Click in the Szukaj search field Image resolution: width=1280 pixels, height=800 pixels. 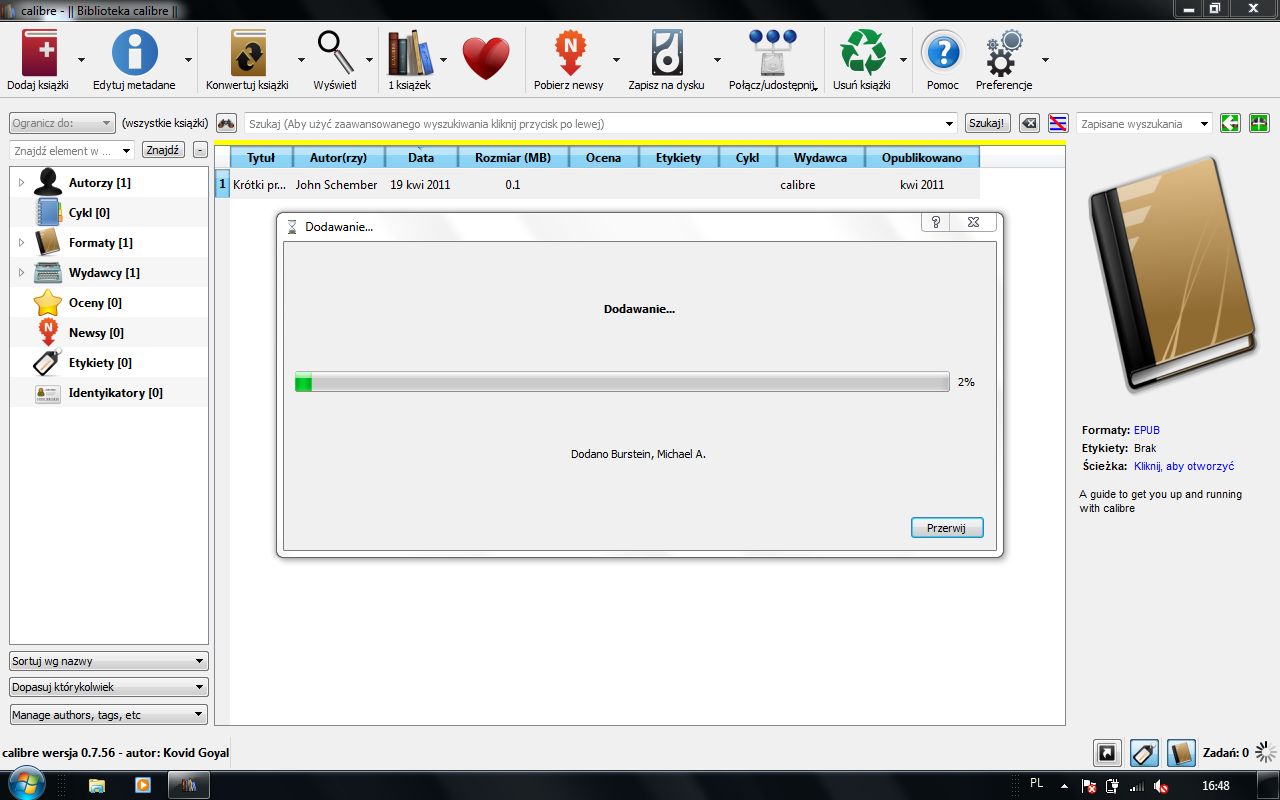click(x=601, y=123)
